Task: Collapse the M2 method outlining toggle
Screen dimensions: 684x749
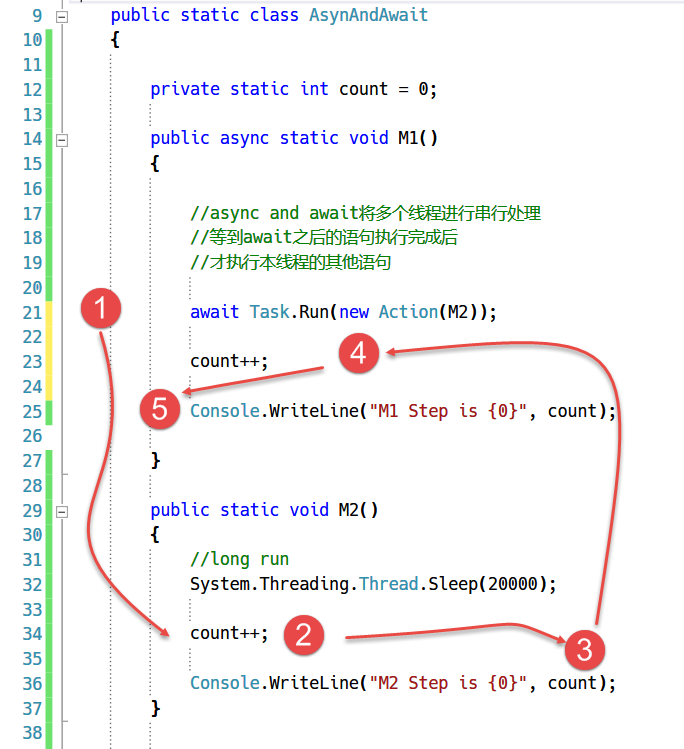Action: click(62, 512)
